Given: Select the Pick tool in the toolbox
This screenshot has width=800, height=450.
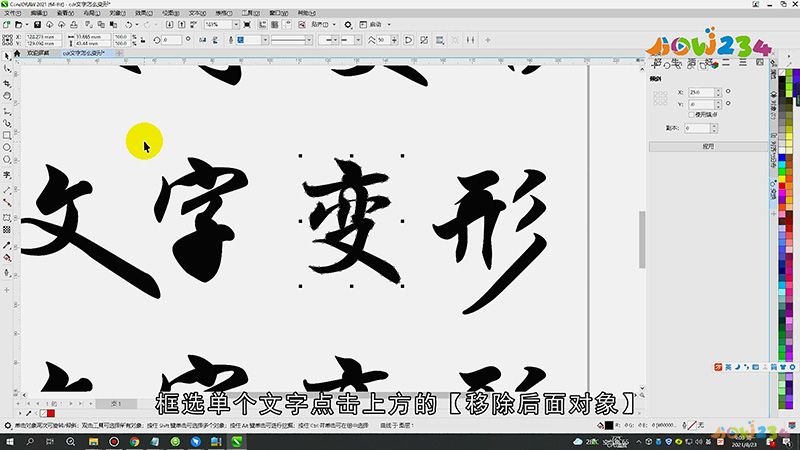Looking at the screenshot, I should tap(7, 56).
